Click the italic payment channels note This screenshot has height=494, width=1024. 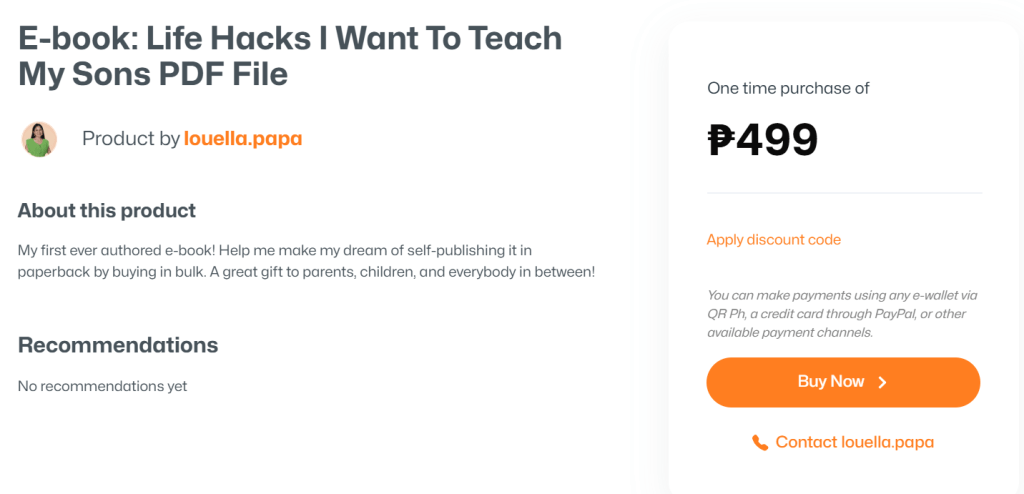click(842, 313)
